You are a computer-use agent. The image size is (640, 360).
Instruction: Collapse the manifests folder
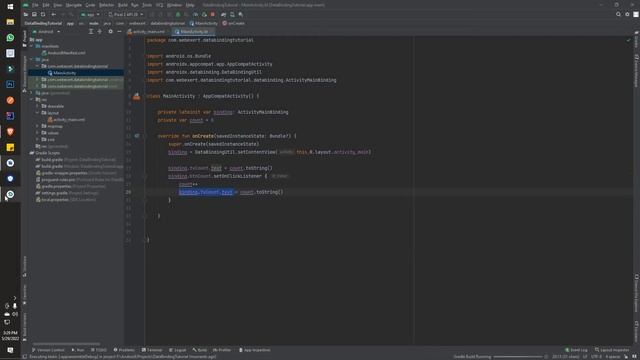pyautogui.click(x=31, y=46)
